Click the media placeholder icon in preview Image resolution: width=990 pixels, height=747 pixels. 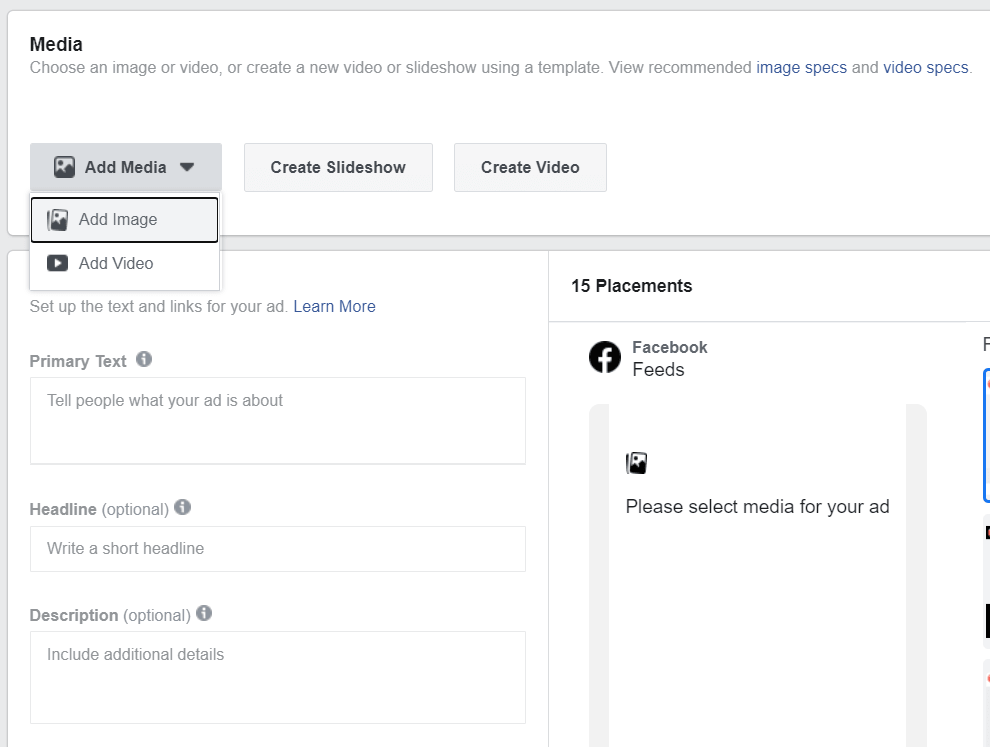click(x=637, y=463)
